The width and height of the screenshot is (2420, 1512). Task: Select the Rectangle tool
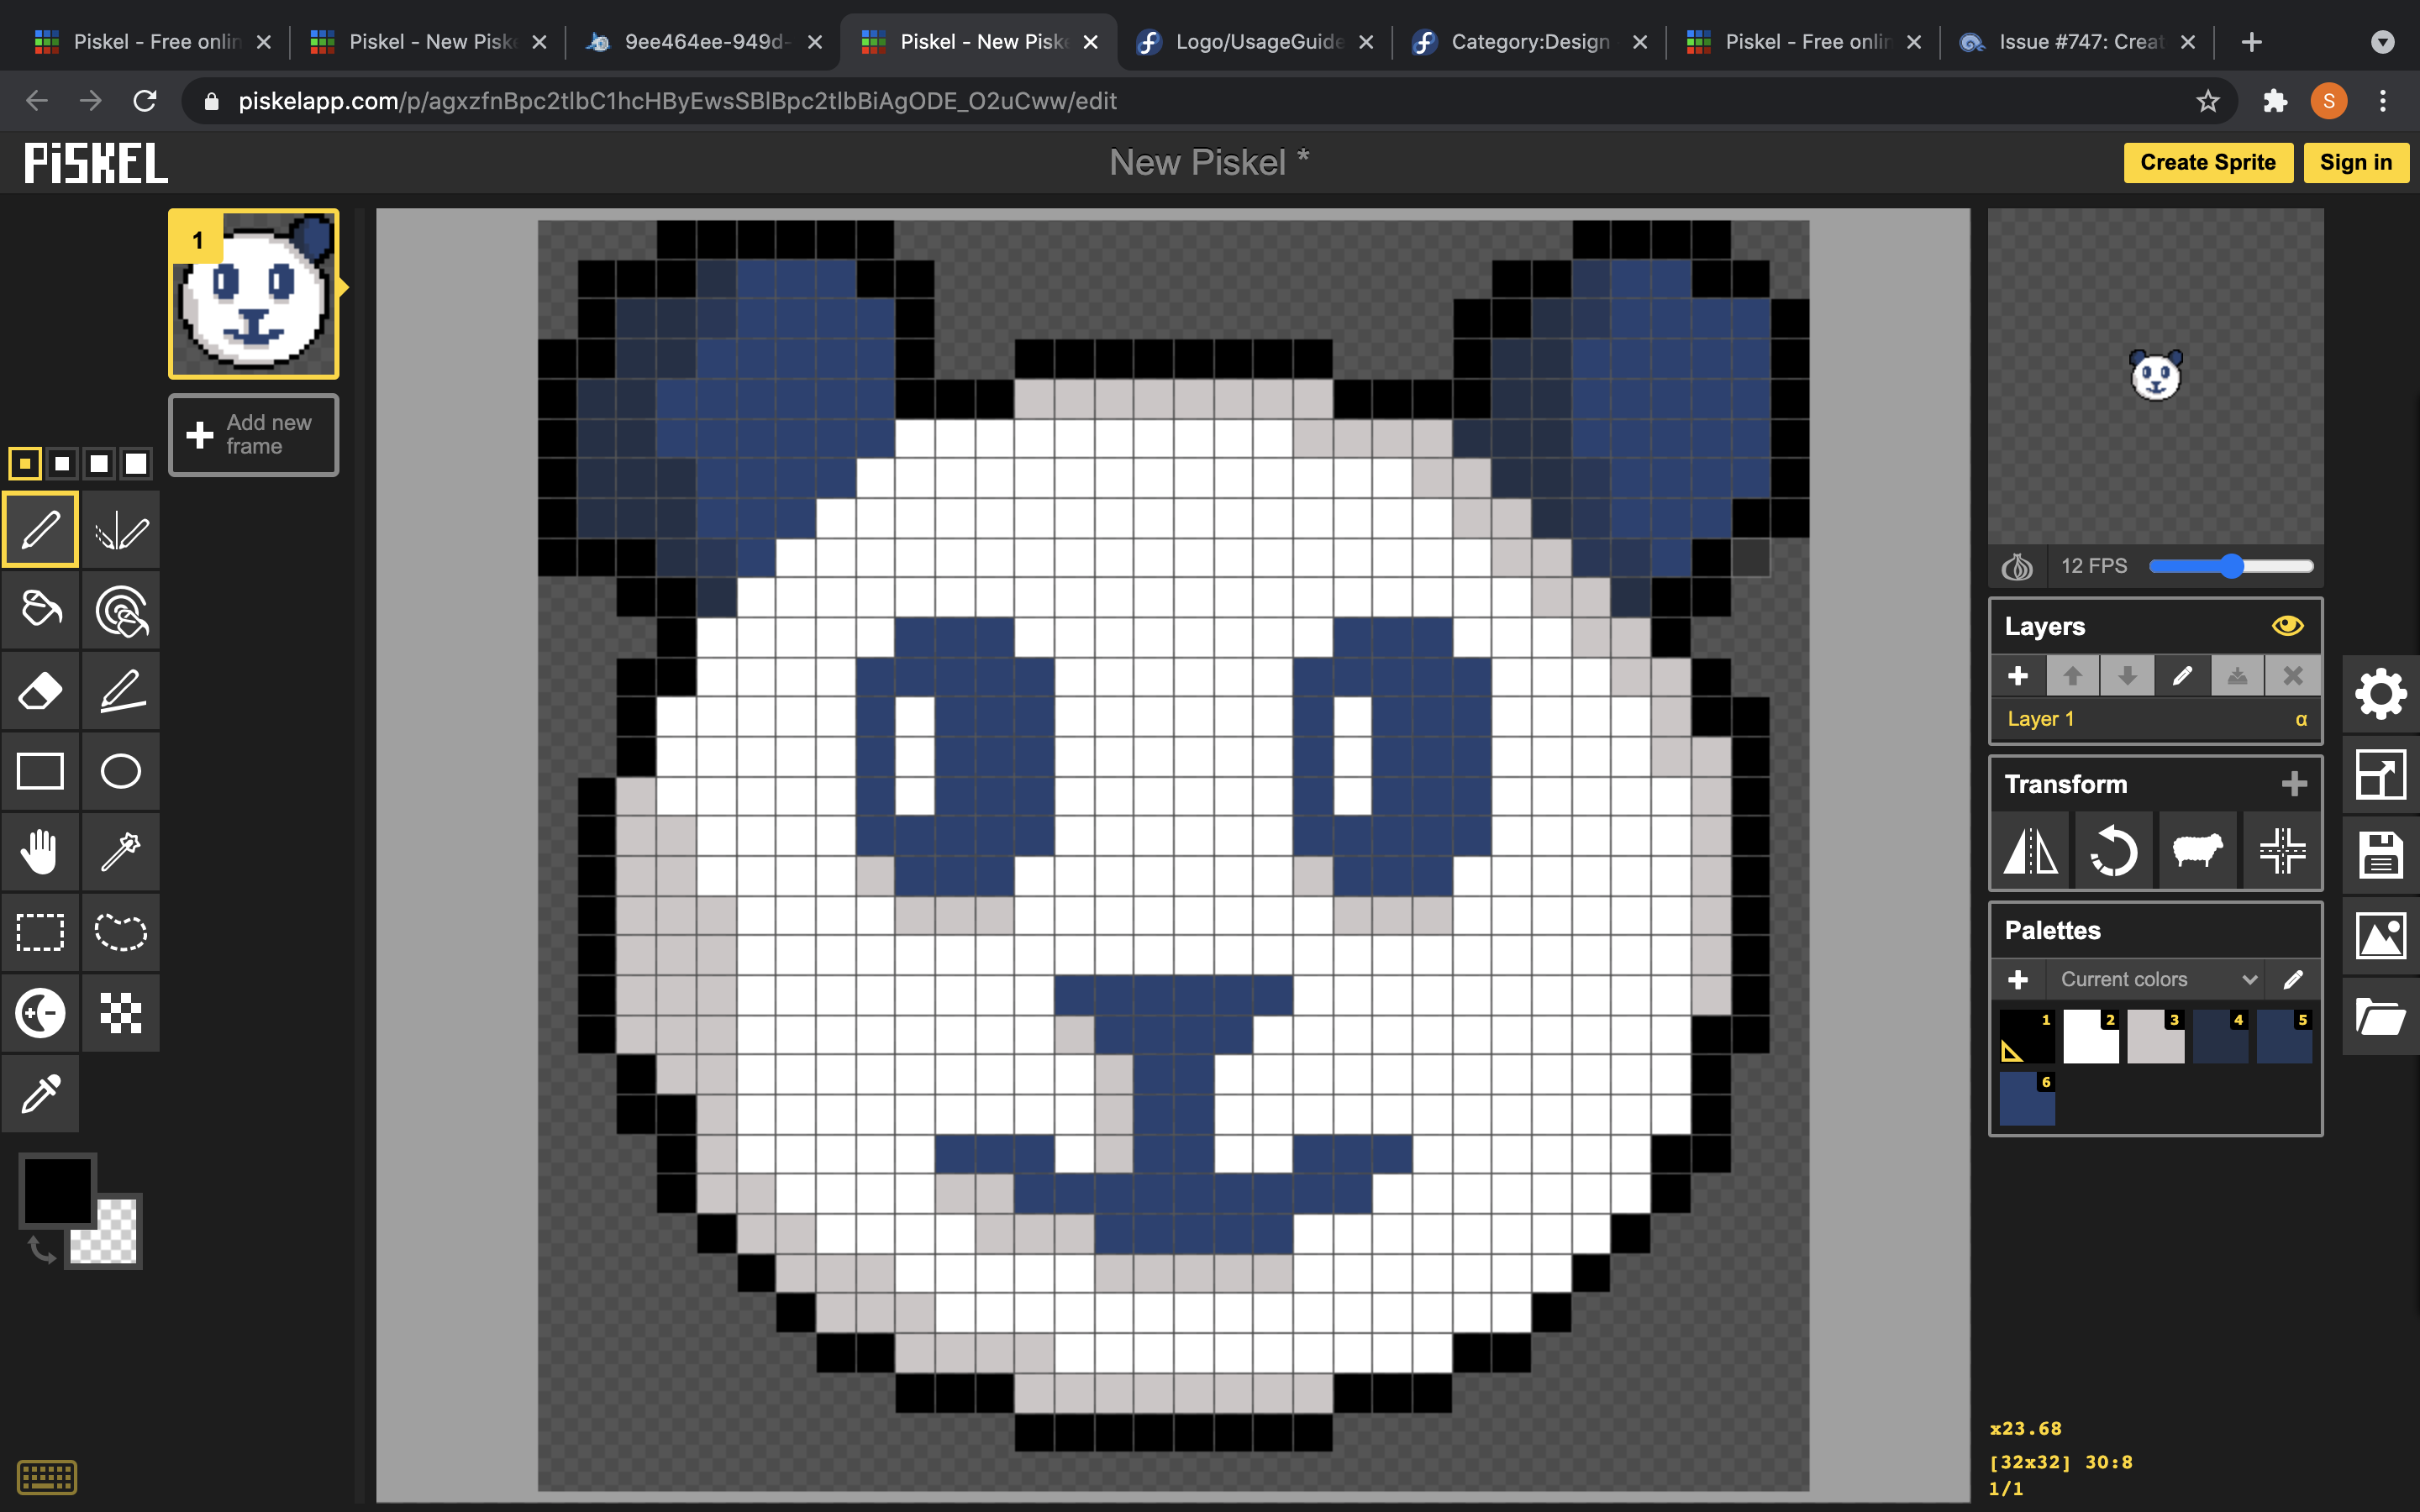40,771
